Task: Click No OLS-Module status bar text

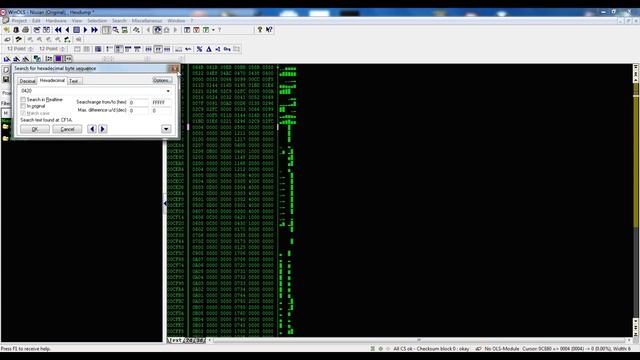Action: 502,349
